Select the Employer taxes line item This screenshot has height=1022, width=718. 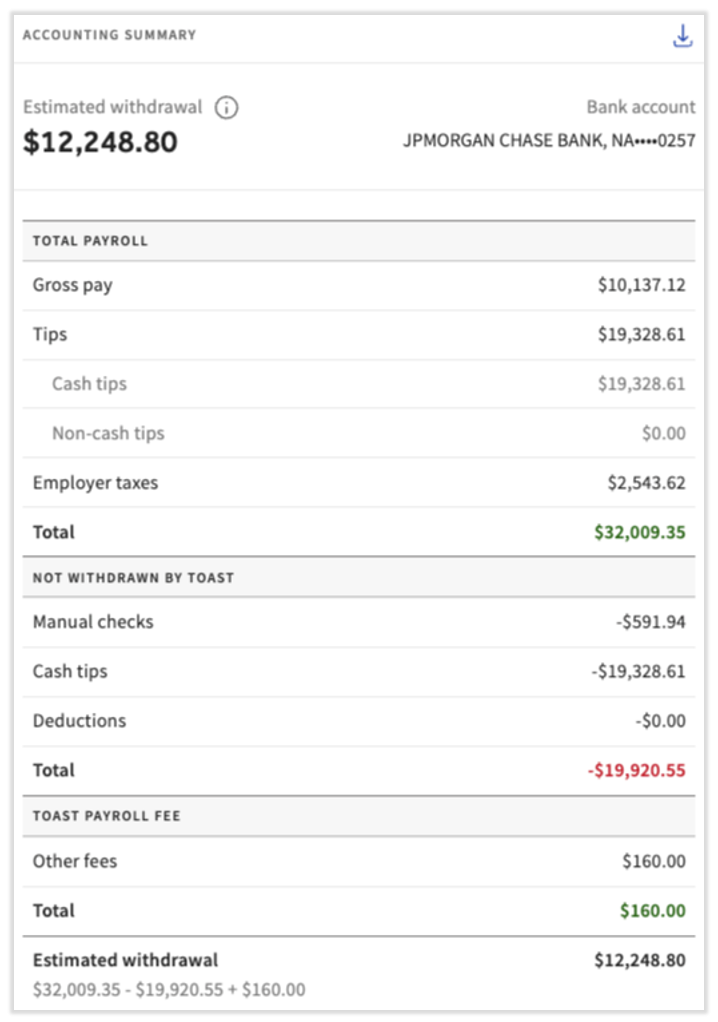(95, 483)
